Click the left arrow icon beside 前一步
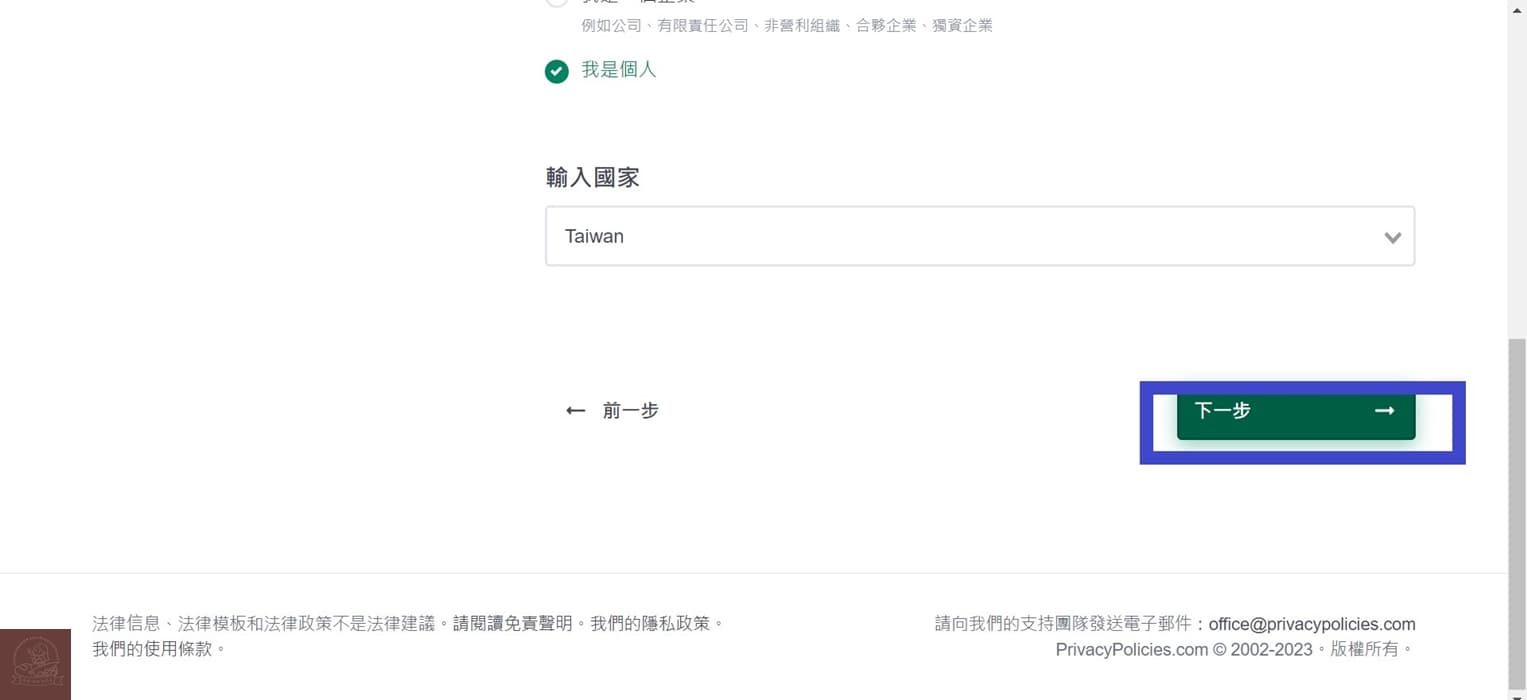1527x700 pixels. click(575, 410)
